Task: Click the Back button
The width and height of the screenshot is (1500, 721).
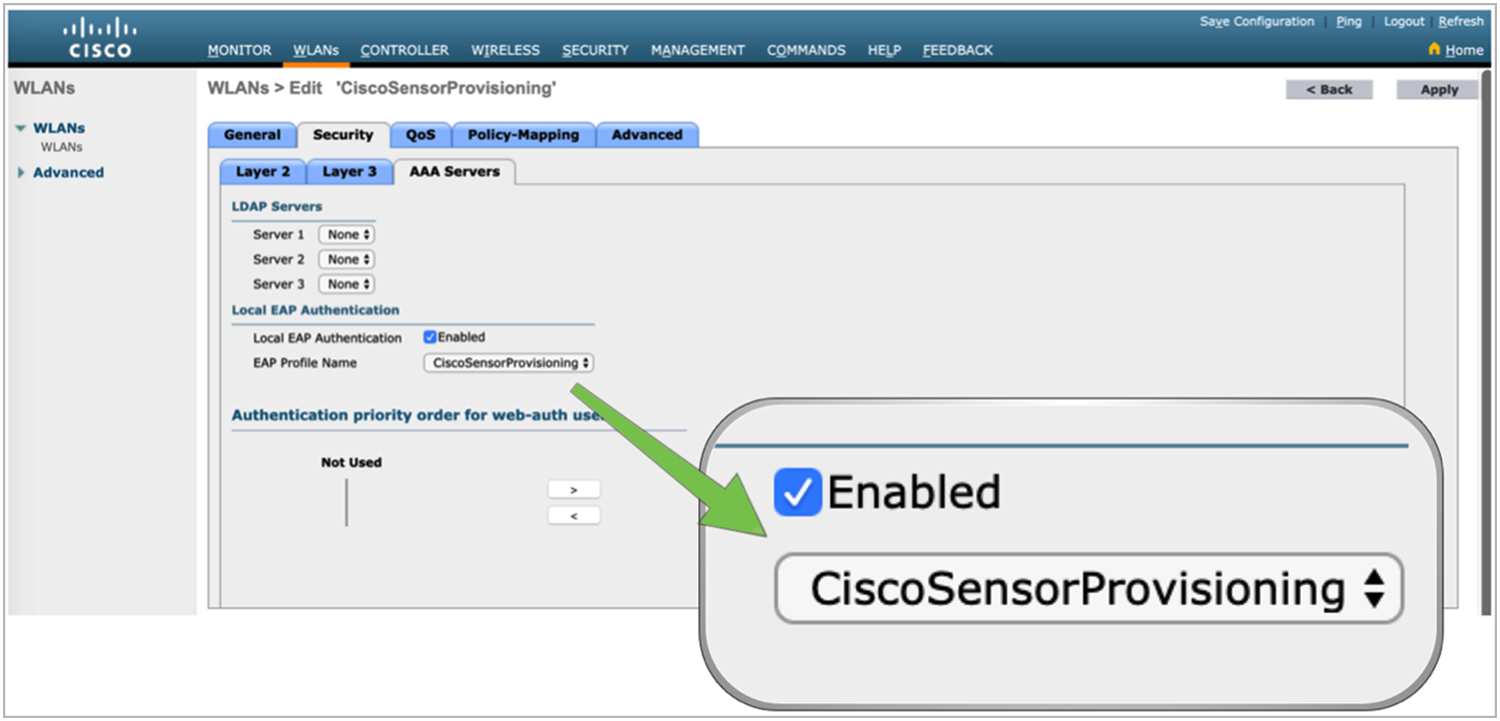Action: coord(1329,90)
